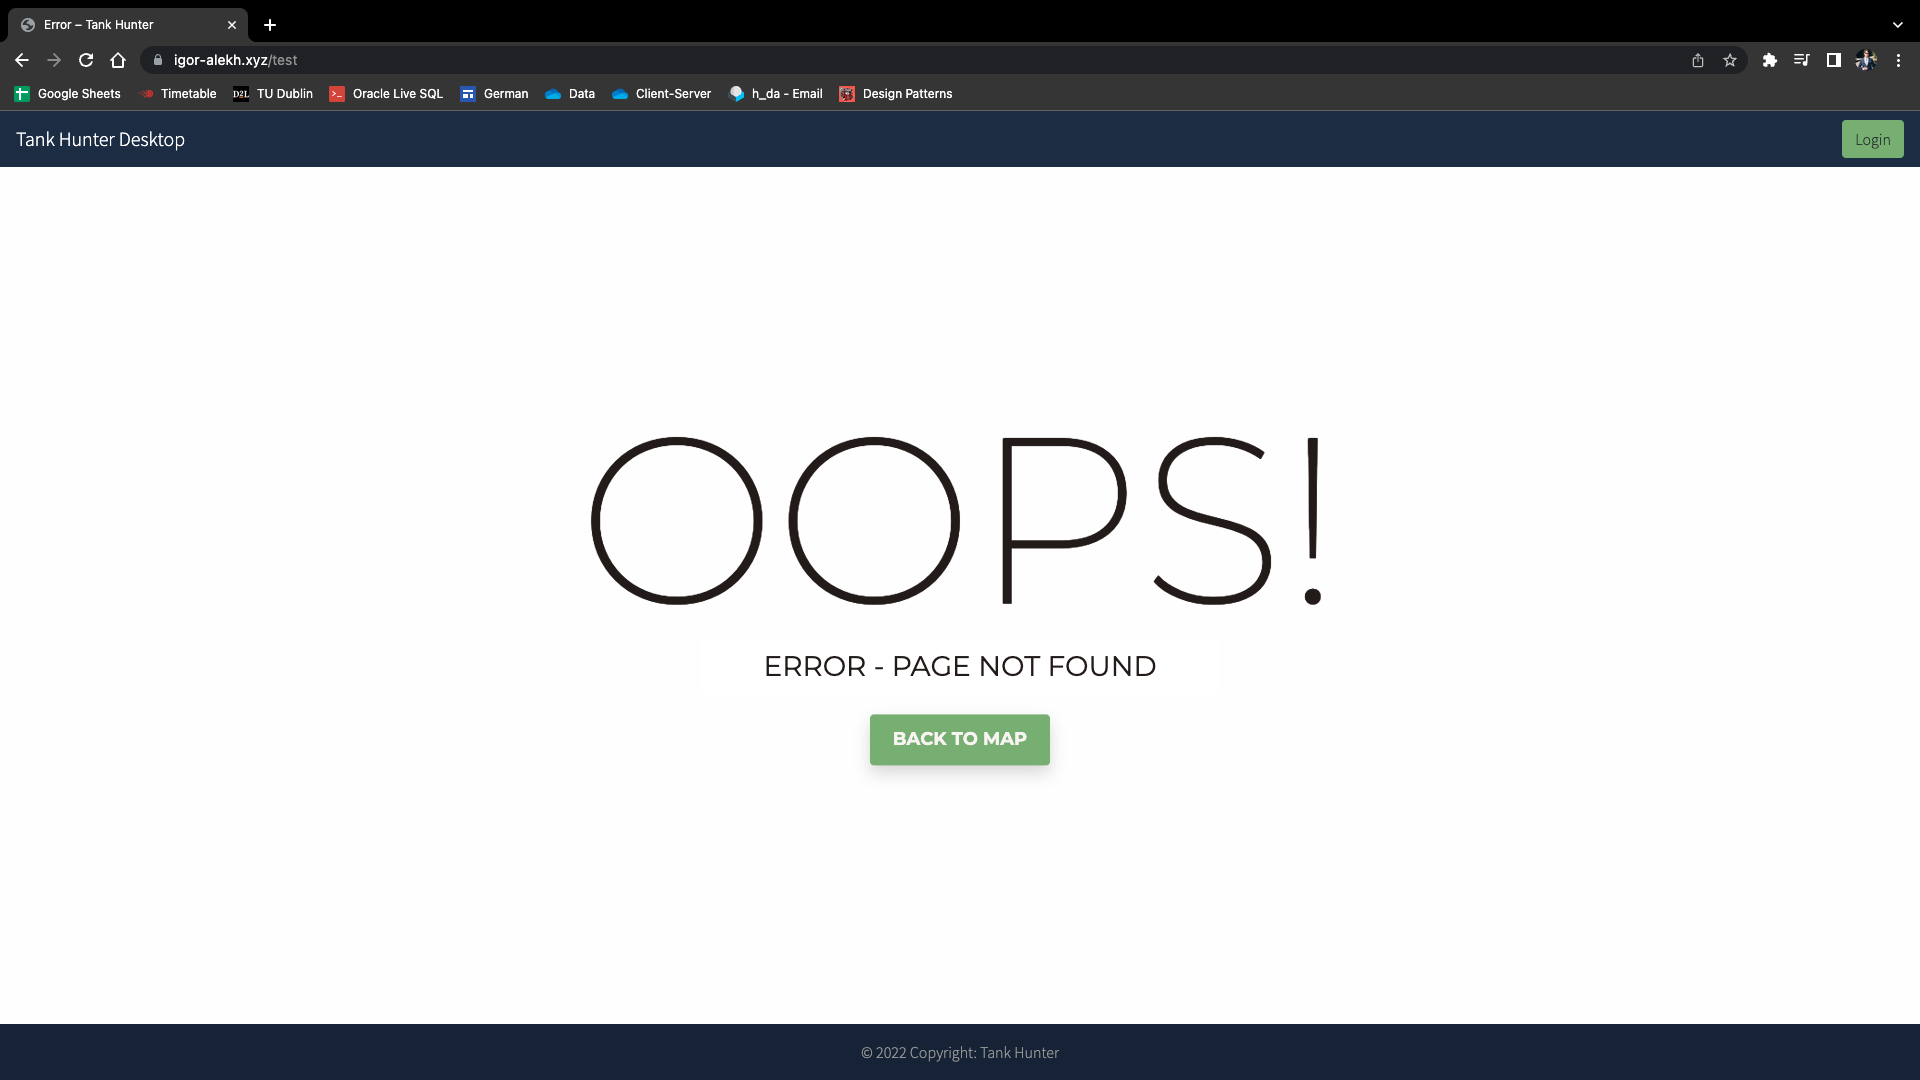Open the Google Sheets bookmark
The height and width of the screenshot is (1080, 1920).
[x=67, y=94]
